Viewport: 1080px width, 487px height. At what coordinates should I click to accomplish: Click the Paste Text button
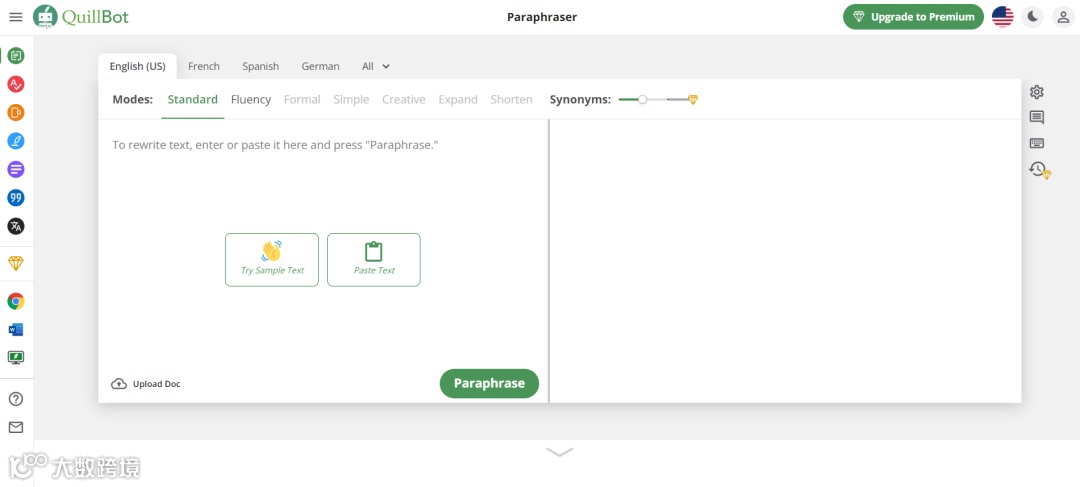pyautogui.click(x=374, y=260)
